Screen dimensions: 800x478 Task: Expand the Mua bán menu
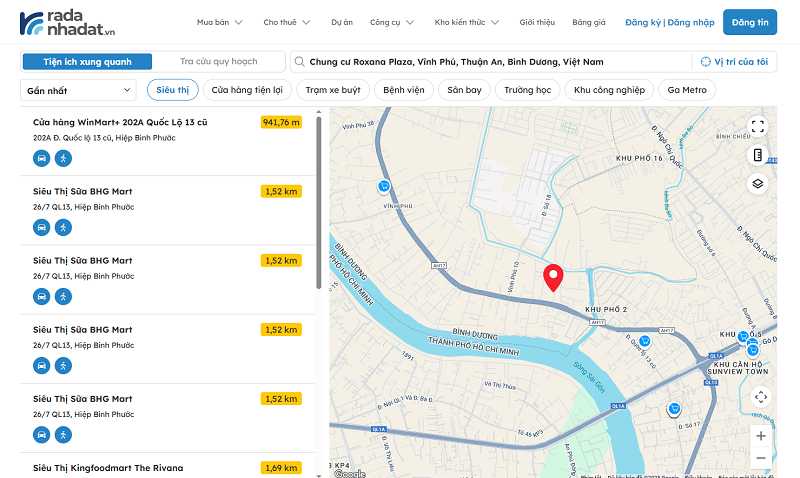(219, 22)
